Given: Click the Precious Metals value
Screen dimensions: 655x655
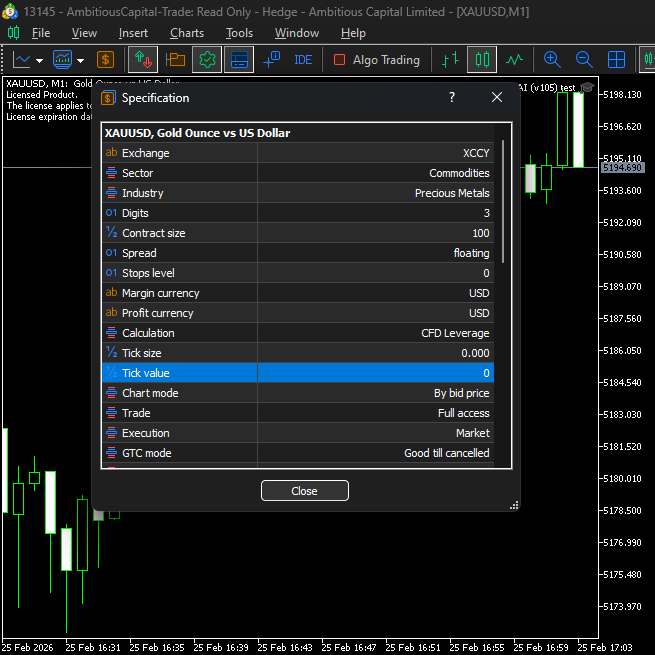Looking at the screenshot, I should point(452,193).
